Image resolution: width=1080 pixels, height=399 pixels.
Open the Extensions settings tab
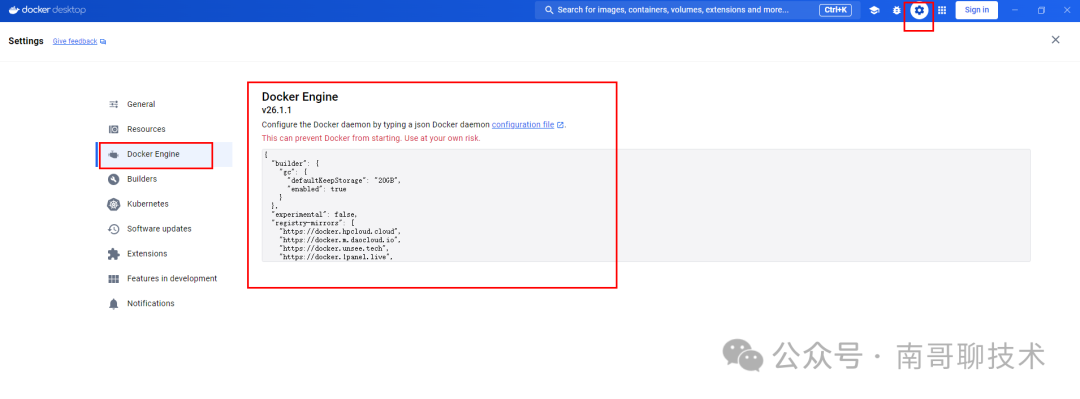tap(164, 254)
